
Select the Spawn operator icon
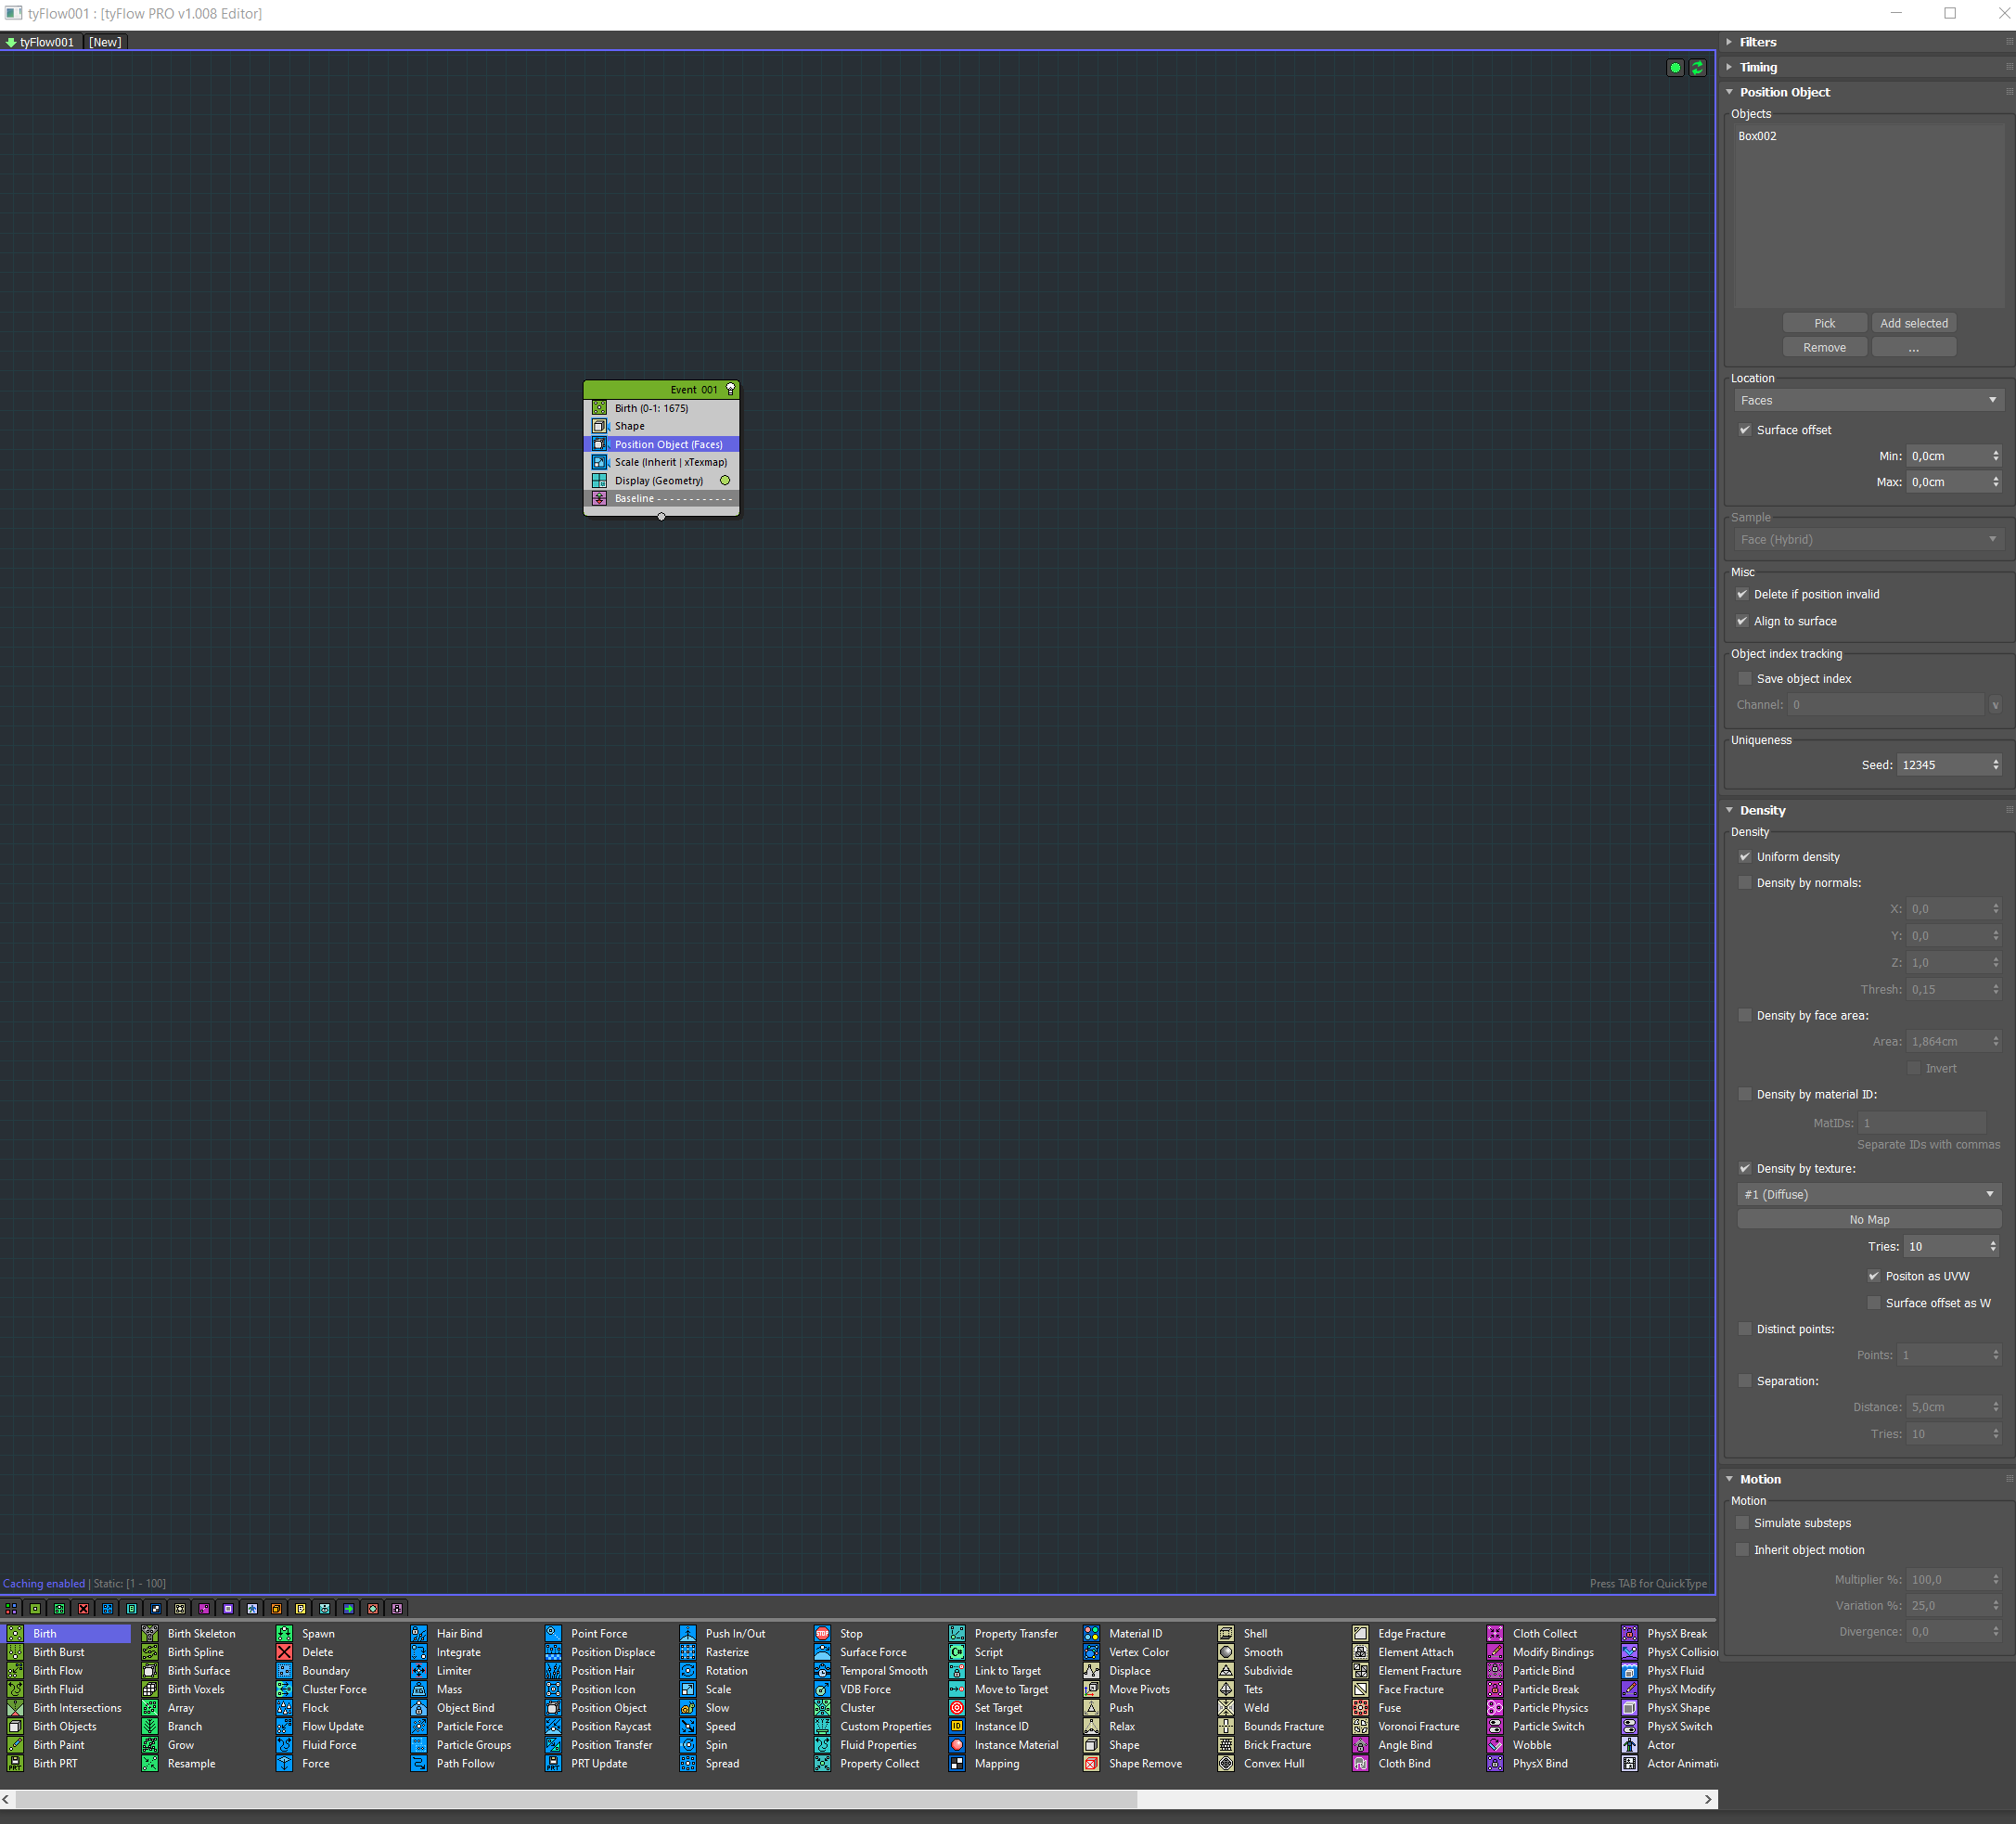click(284, 1633)
